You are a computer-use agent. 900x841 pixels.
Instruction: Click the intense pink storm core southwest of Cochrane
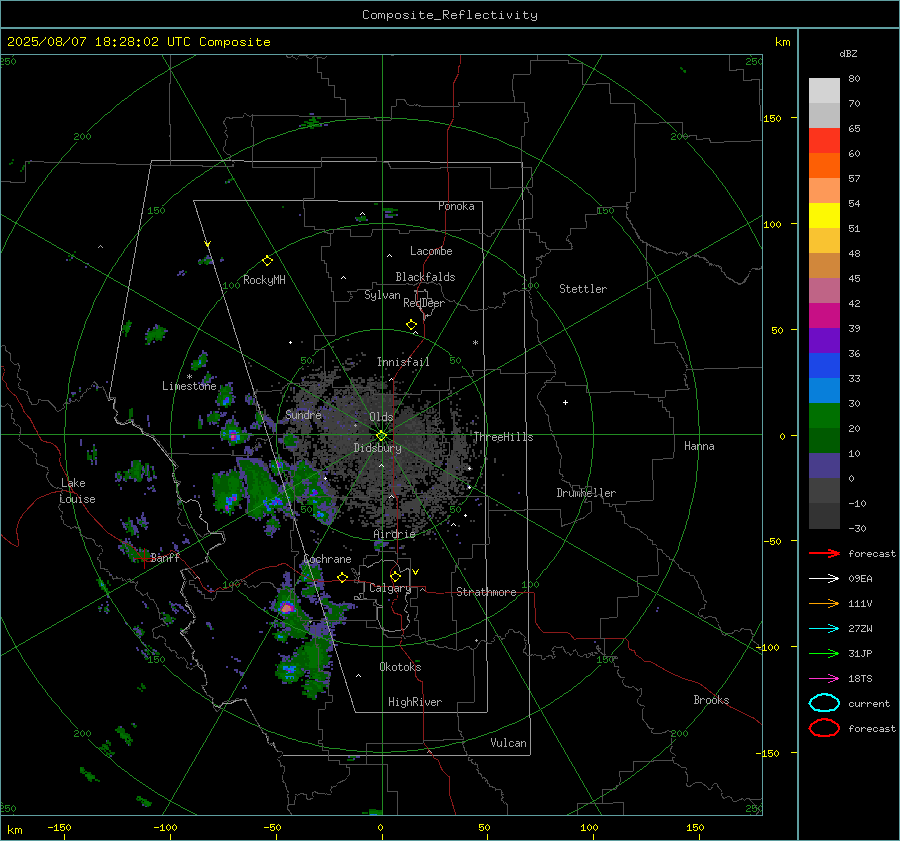click(287, 607)
